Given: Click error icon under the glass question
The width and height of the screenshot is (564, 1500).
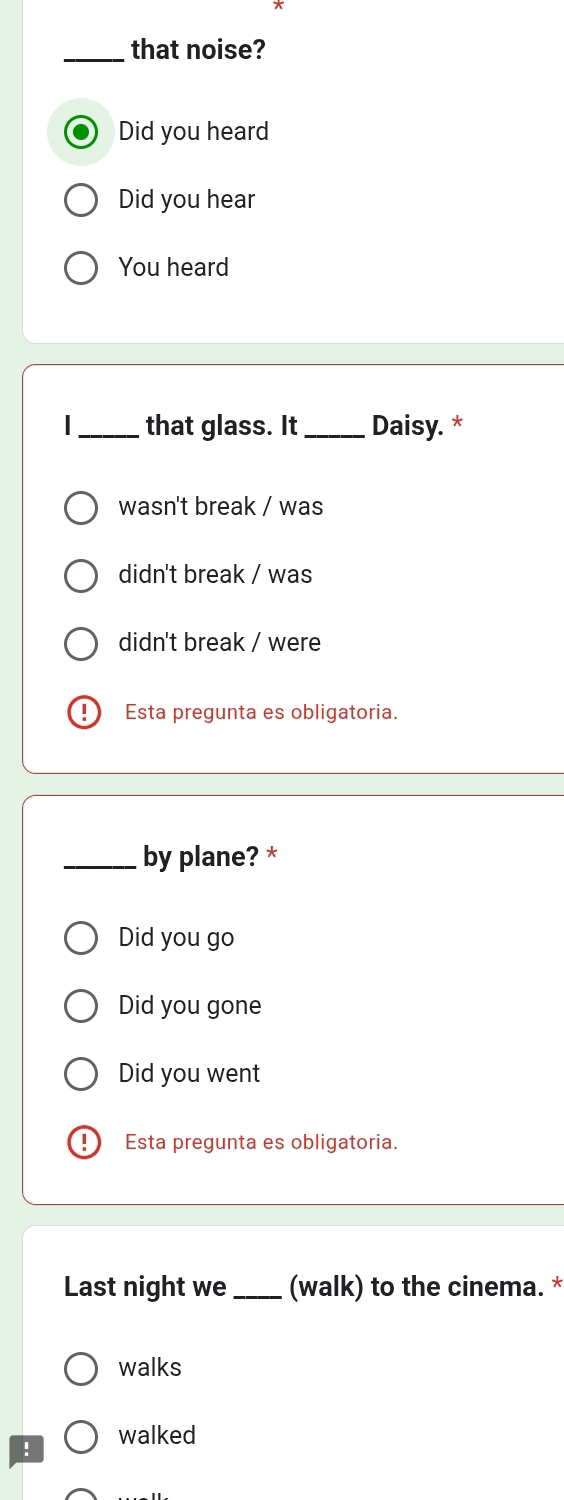Looking at the screenshot, I should pos(84,713).
